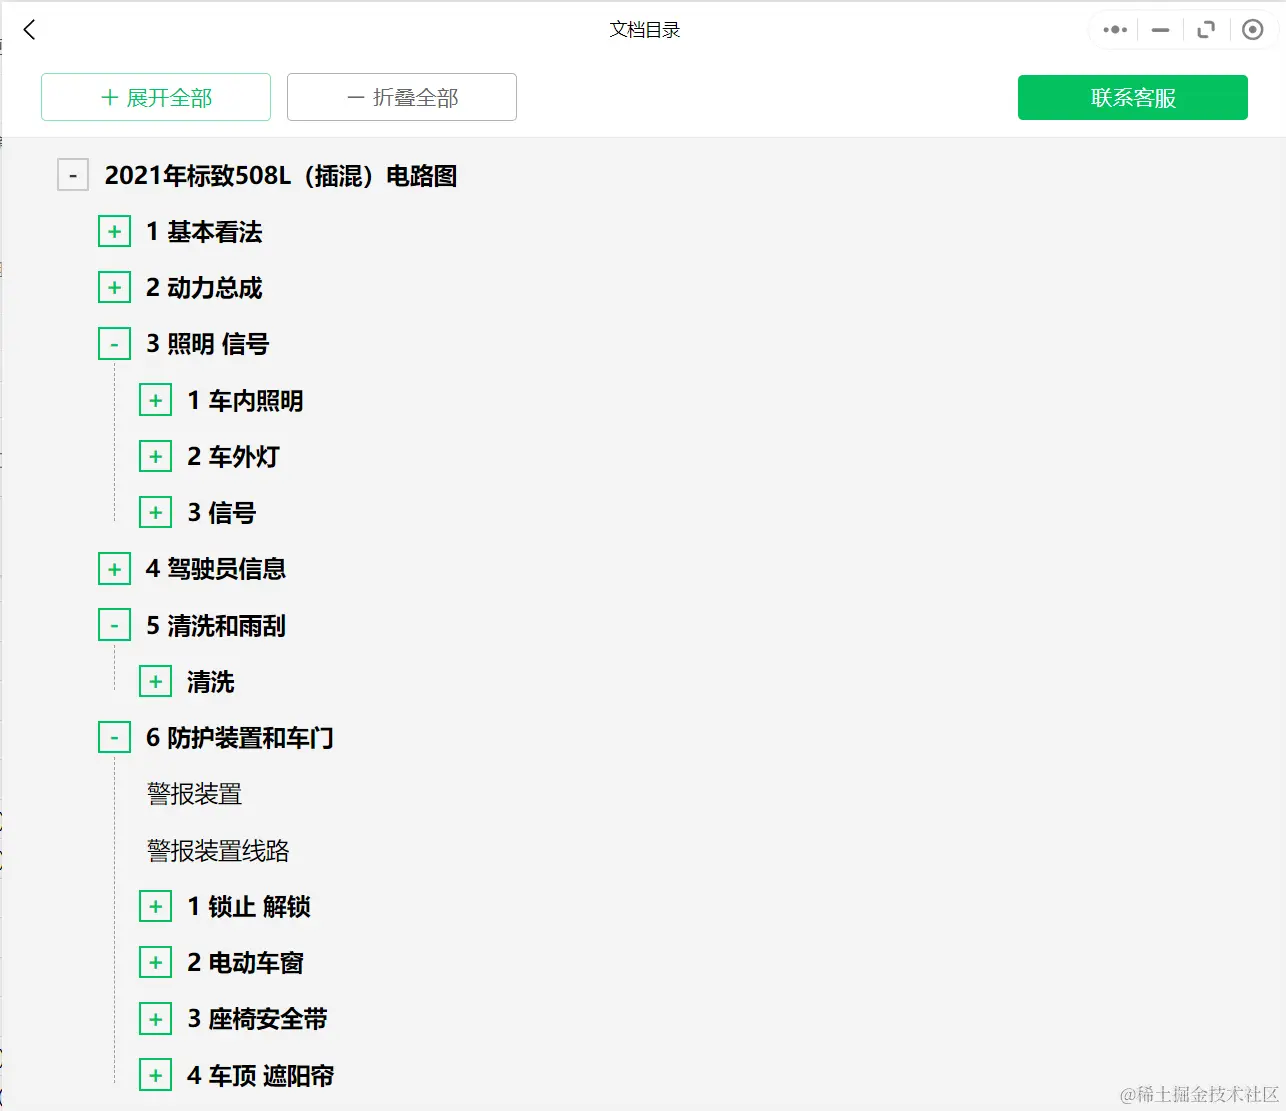Collapse the root "2021年标致508L（插混）电路图" node
This screenshot has width=1286, height=1111.
coord(73,174)
